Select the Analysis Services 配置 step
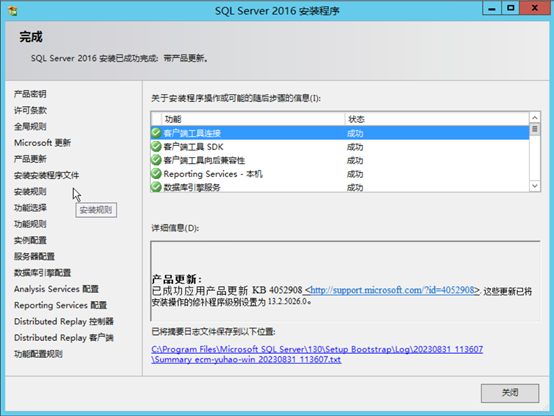This screenshot has height=416, width=554. [56, 289]
